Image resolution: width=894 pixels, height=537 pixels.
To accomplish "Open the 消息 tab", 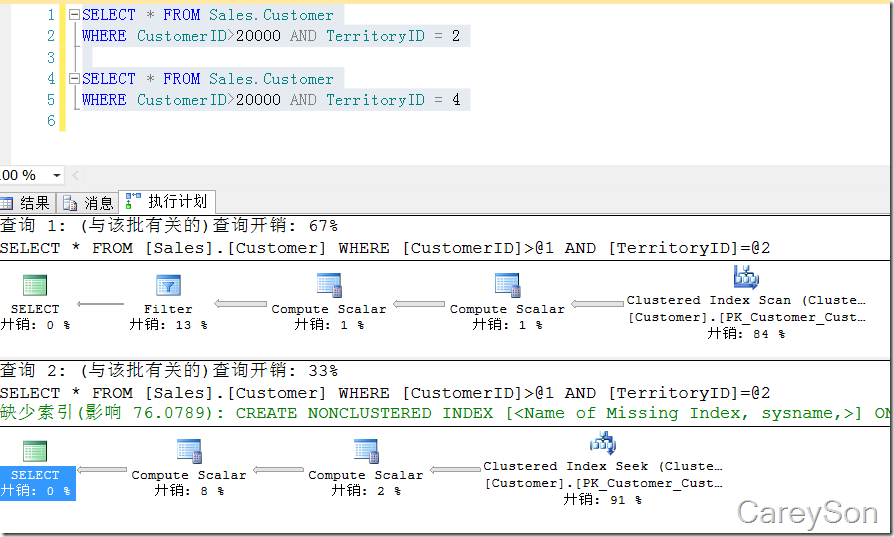I will [x=88, y=203].
